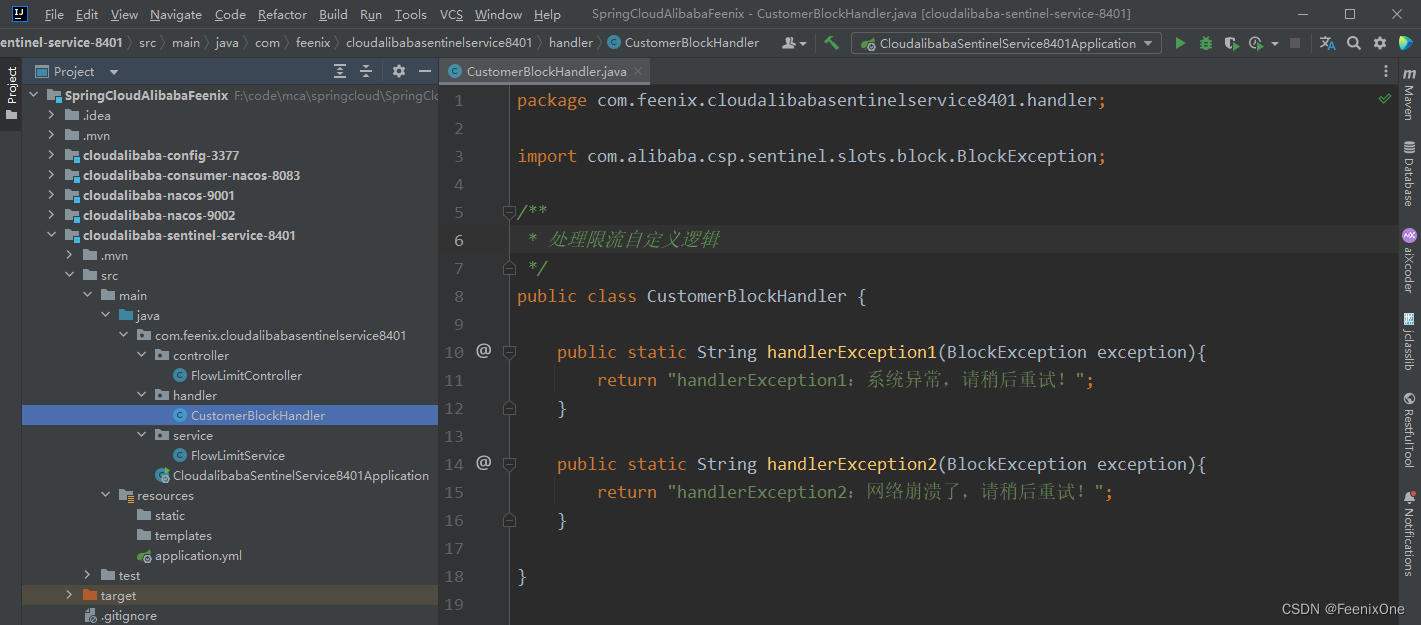Image resolution: width=1421 pixels, height=625 pixels.
Task: Open the Notifications tool window
Action: [x=1409, y=533]
